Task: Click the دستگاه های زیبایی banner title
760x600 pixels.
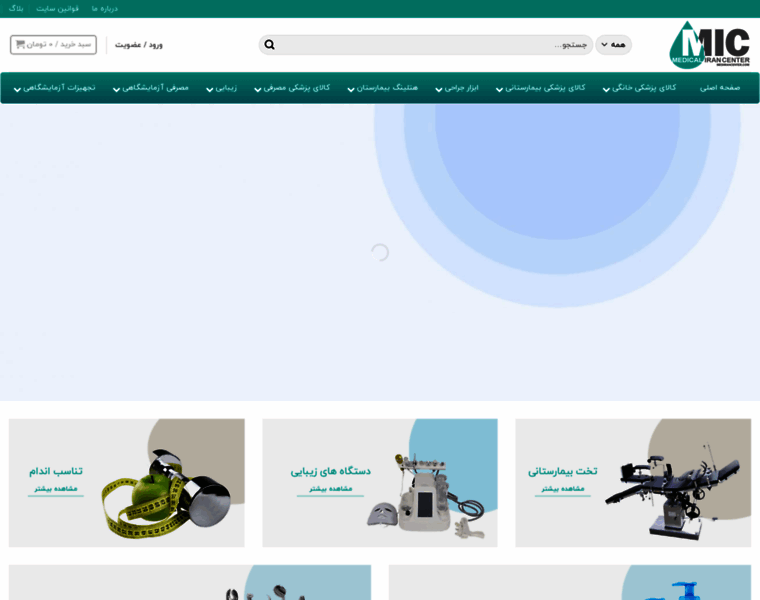Action: (x=331, y=471)
